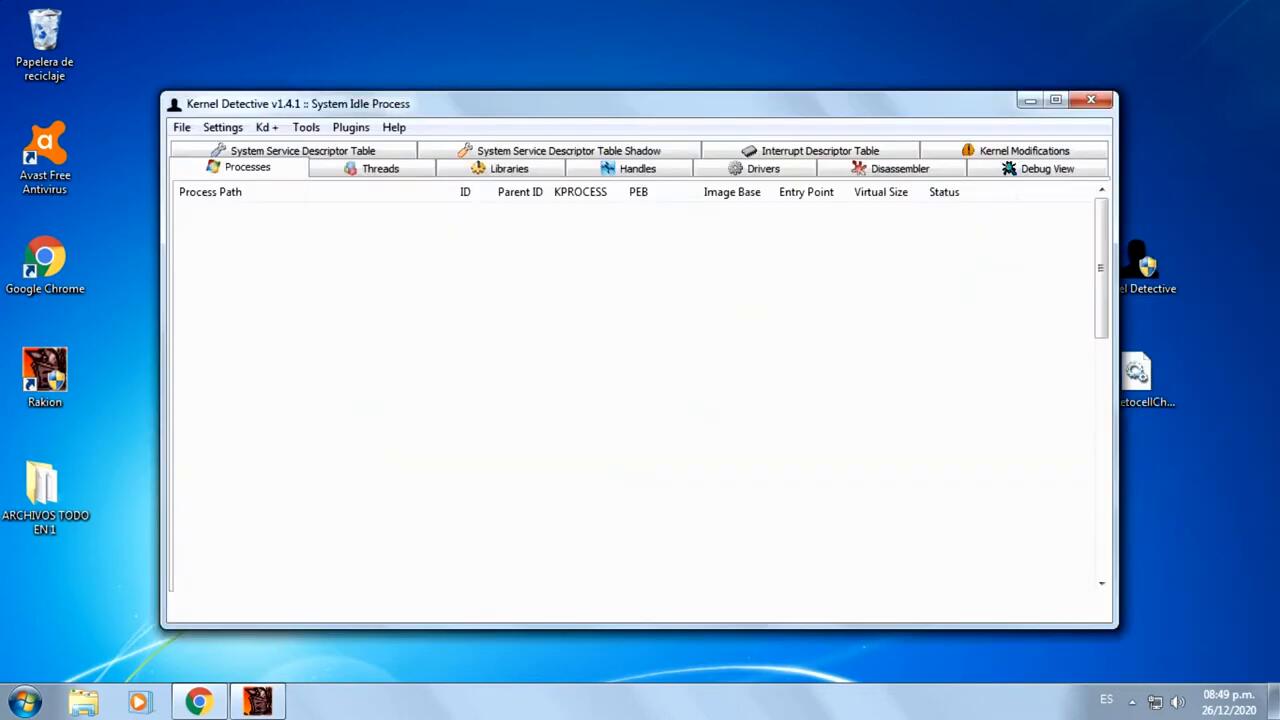The height and width of the screenshot is (720, 1280).
Task: Open the Kd + menu
Action: click(267, 128)
